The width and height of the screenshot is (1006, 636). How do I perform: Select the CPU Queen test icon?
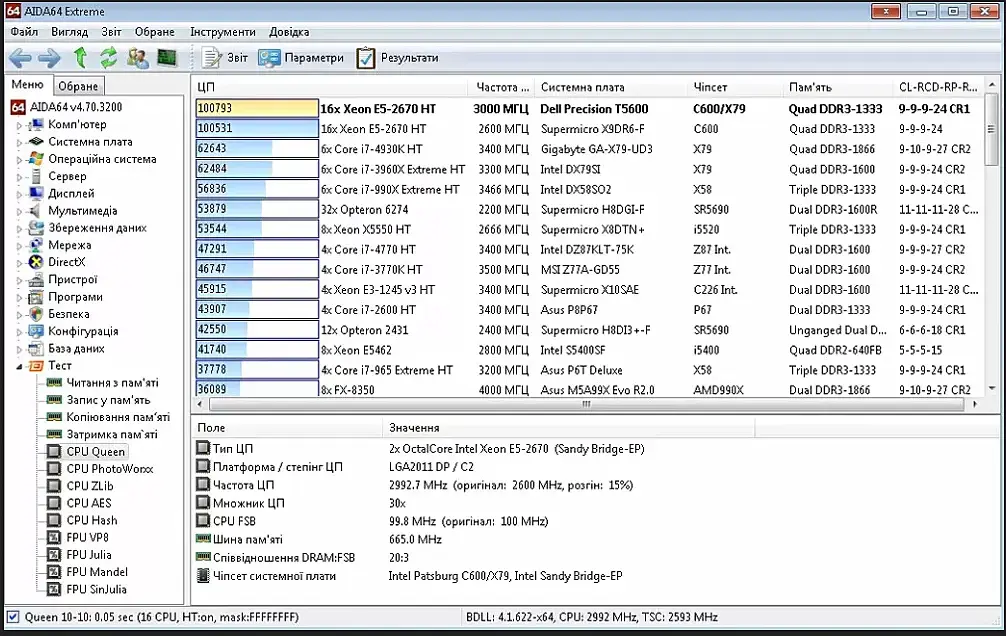(x=55, y=452)
